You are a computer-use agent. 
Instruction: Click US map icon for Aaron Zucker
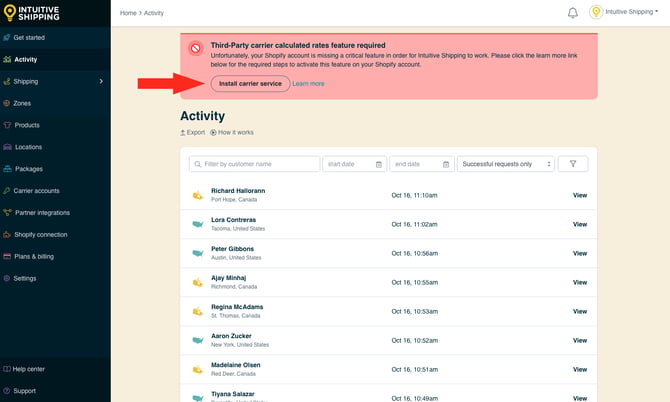point(197,340)
